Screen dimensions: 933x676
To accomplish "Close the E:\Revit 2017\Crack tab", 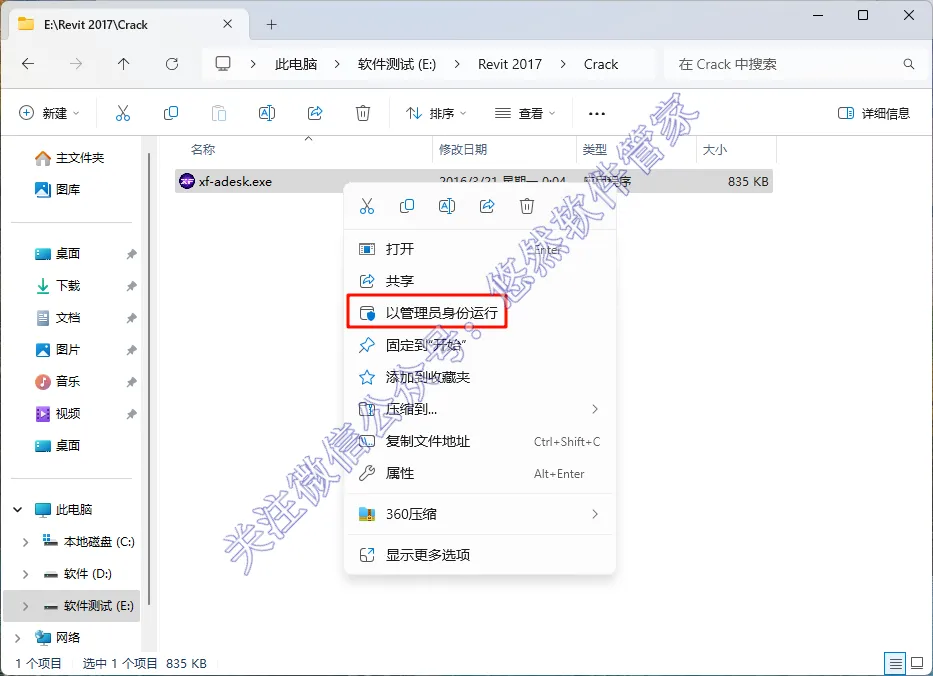I will (227, 24).
